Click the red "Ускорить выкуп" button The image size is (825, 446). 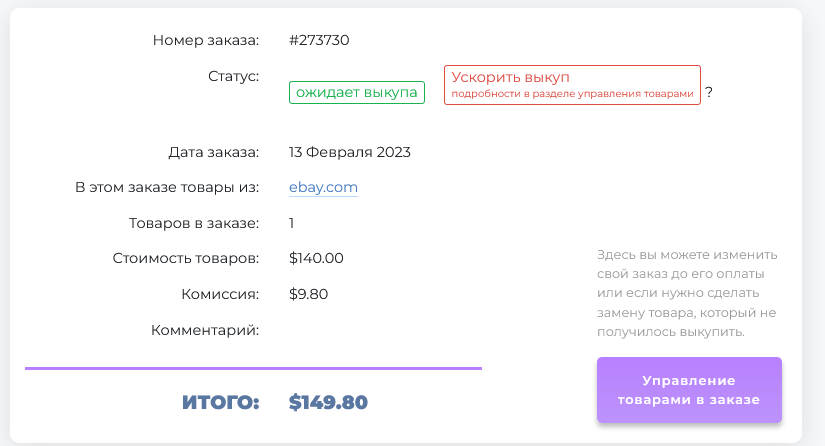coord(572,85)
